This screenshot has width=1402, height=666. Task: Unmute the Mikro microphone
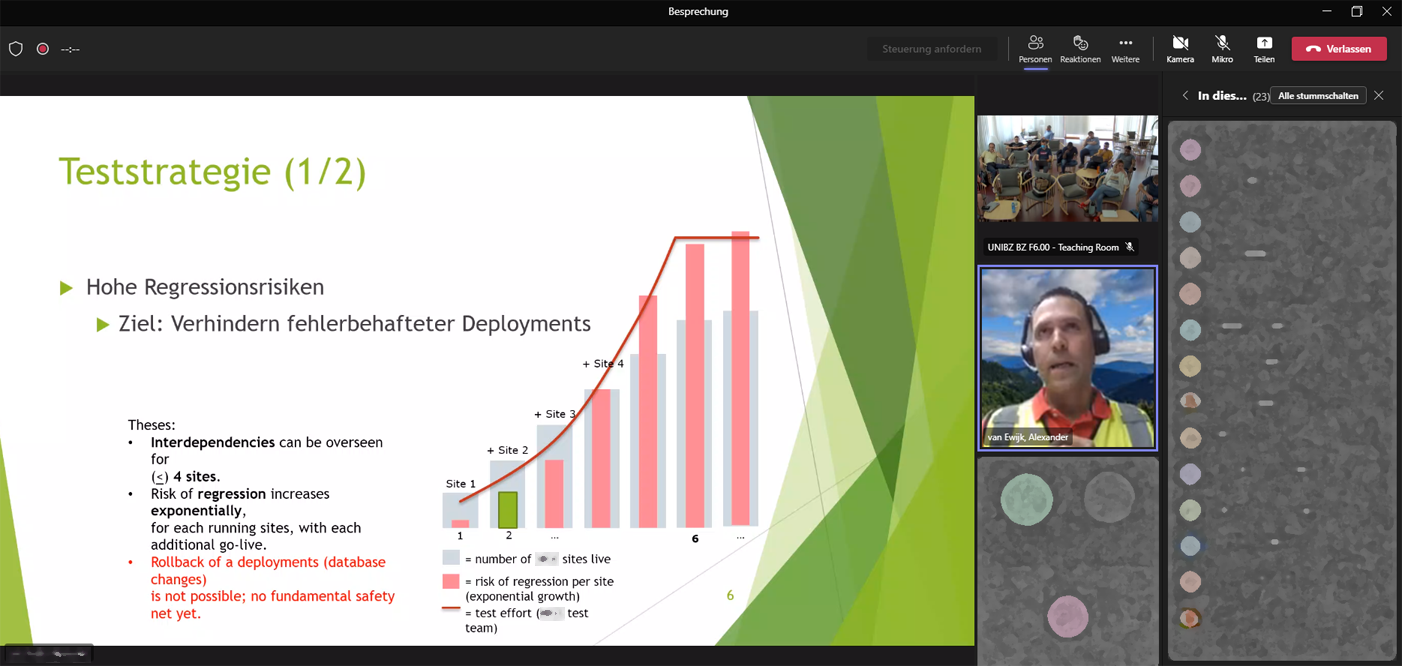coord(1222,48)
